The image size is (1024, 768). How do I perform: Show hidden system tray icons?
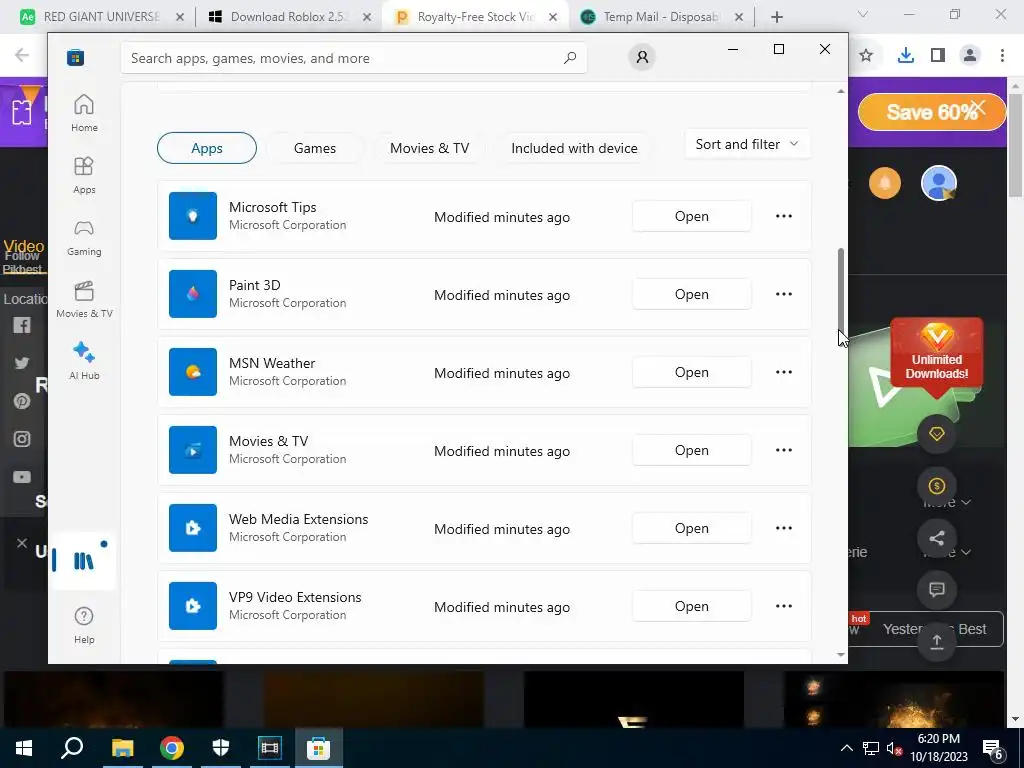pos(846,748)
